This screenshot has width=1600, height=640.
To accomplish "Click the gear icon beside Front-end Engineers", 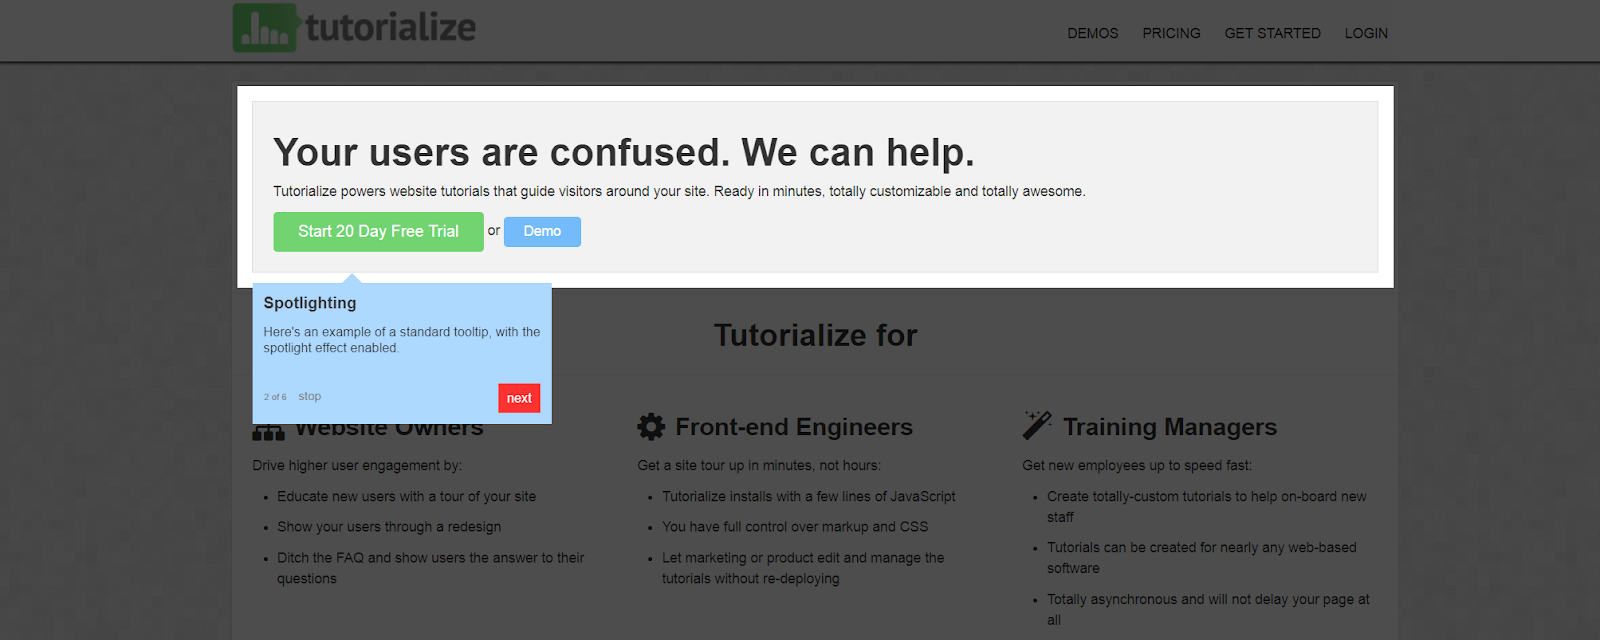I will click(651, 427).
